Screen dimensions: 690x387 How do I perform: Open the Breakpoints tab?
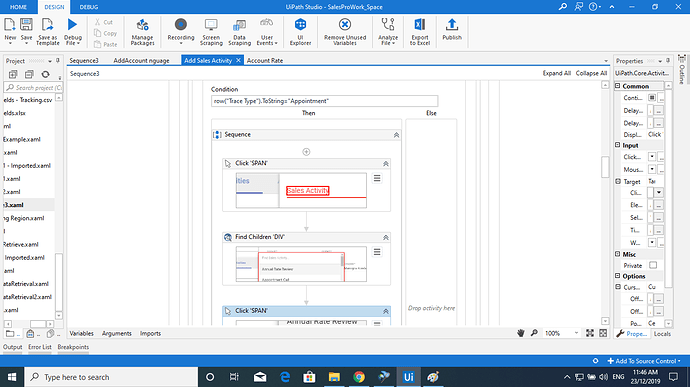pyautogui.click(x=73, y=347)
